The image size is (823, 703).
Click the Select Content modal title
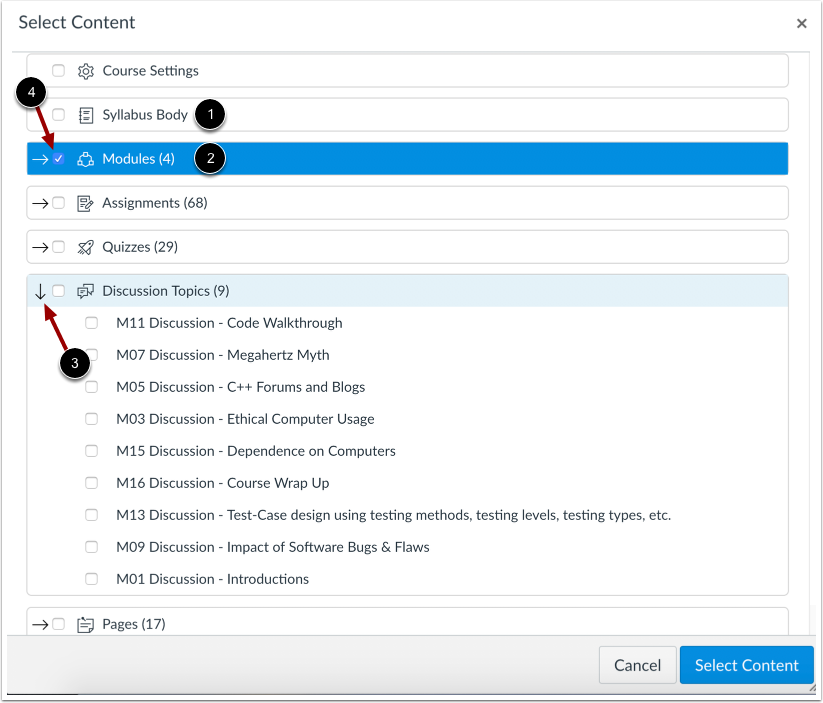pos(76,22)
